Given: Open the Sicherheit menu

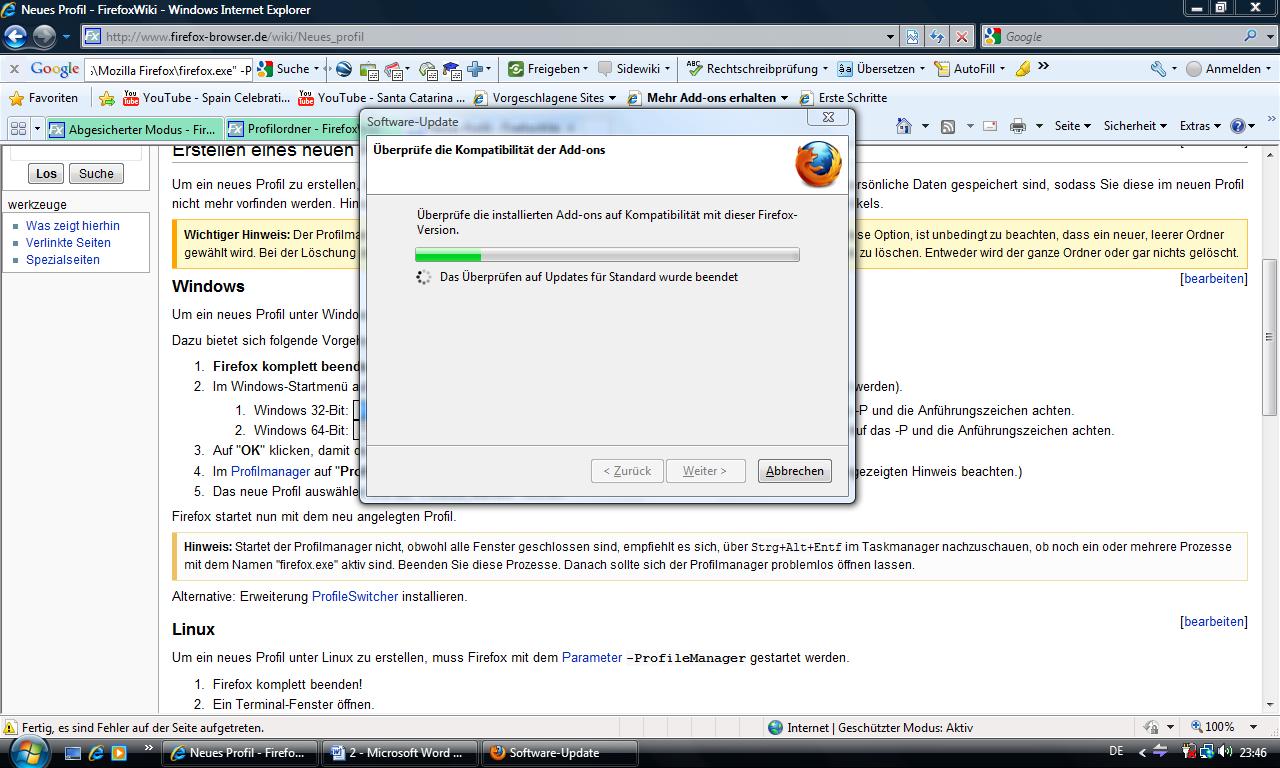Looking at the screenshot, I should pos(1136,126).
